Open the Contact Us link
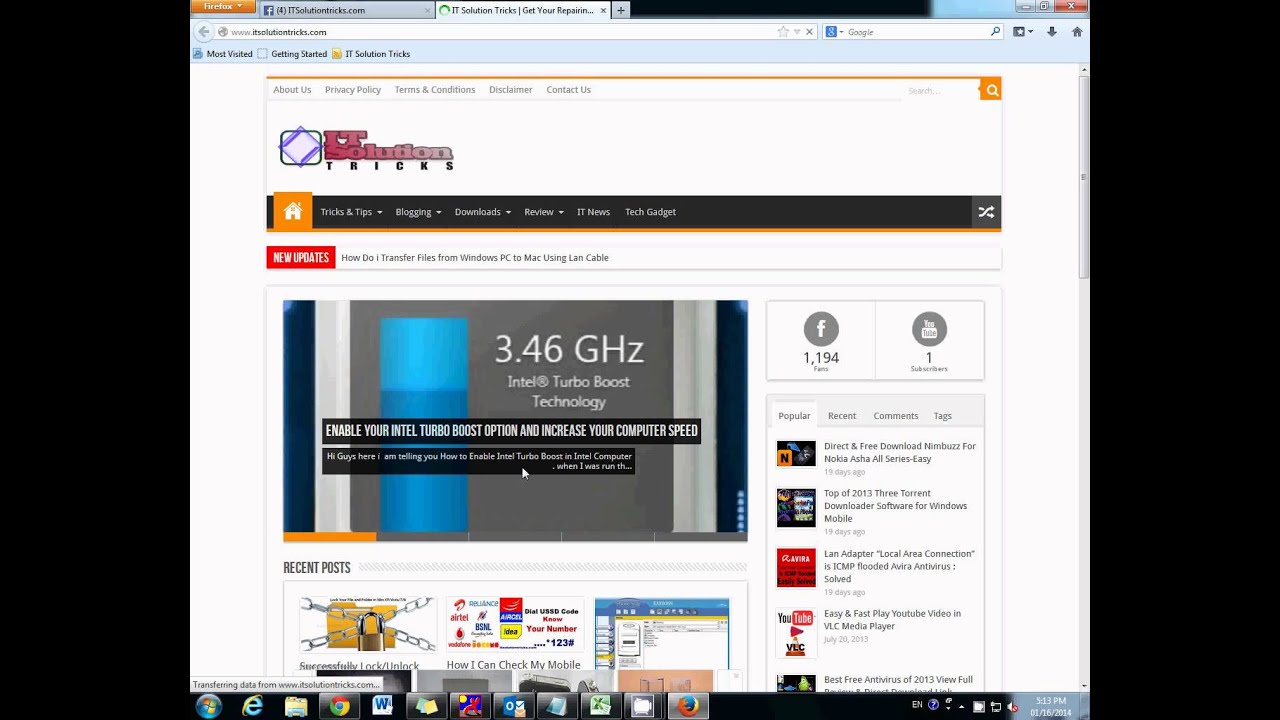 click(x=568, y=90)
